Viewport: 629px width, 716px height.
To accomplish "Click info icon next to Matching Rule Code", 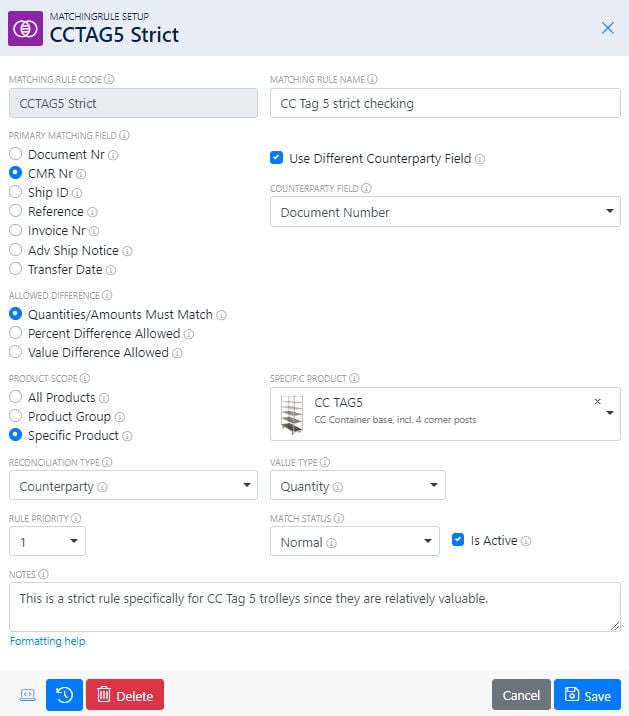I will (x=109, y=79).
